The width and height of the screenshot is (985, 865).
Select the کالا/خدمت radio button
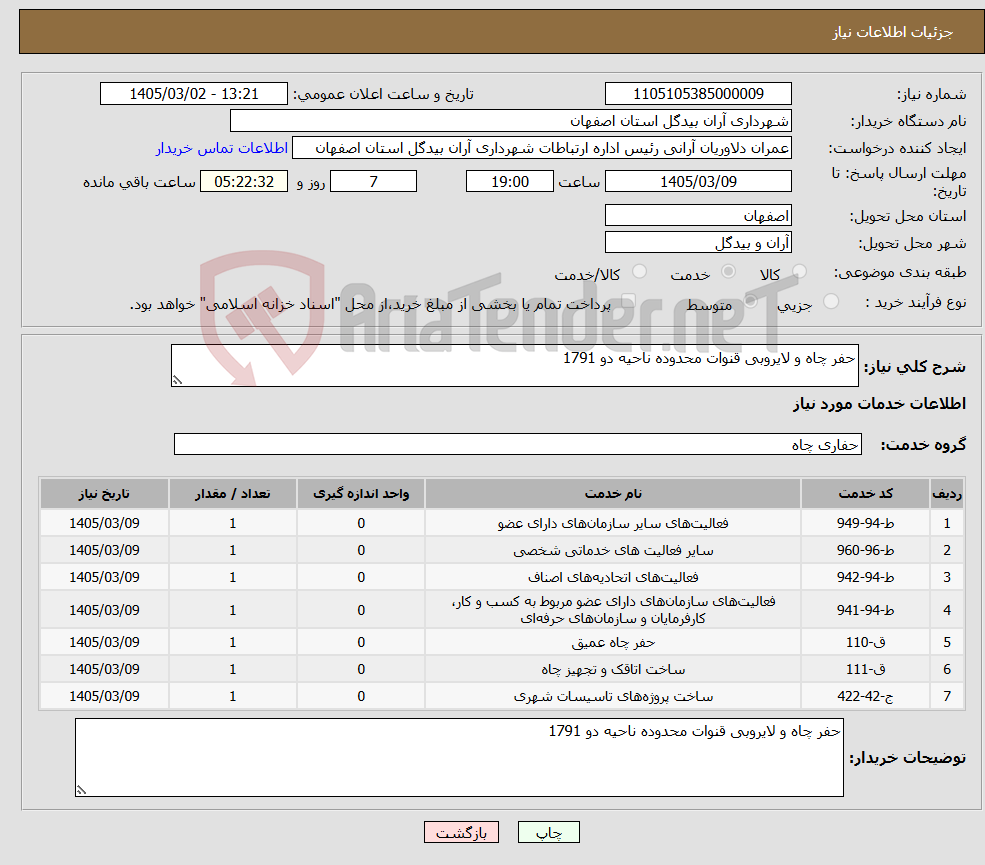click(639, 271)
